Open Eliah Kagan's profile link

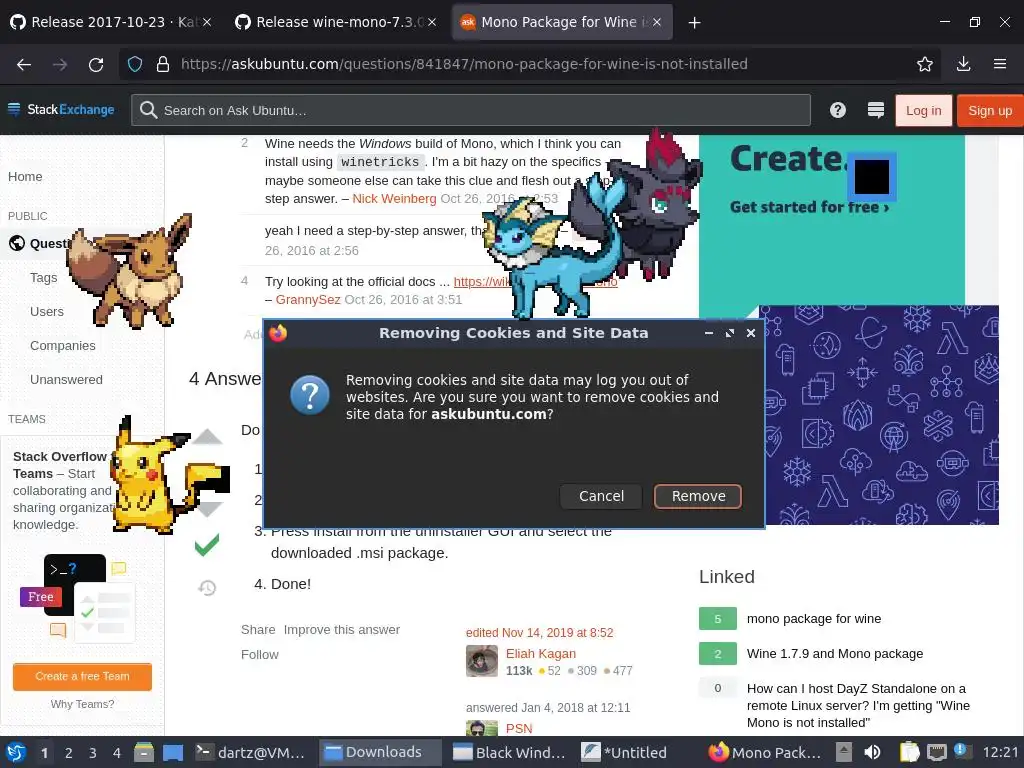coord(541,654)
